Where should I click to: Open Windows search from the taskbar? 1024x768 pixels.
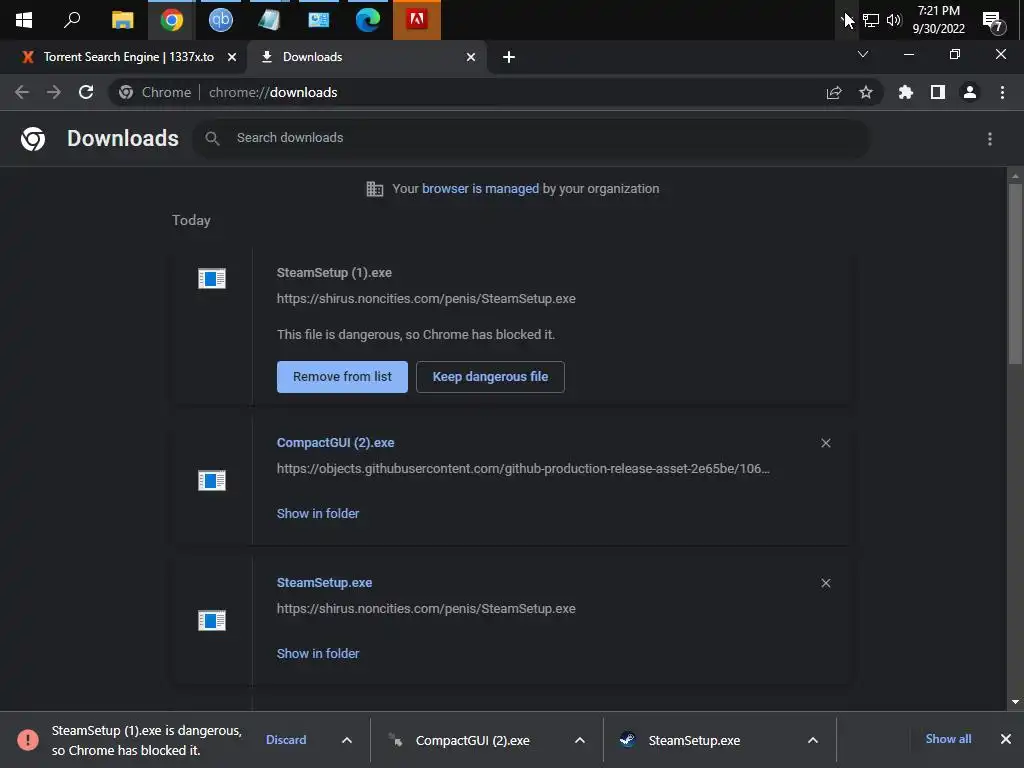pyautogui.click(x=72, y=20)
